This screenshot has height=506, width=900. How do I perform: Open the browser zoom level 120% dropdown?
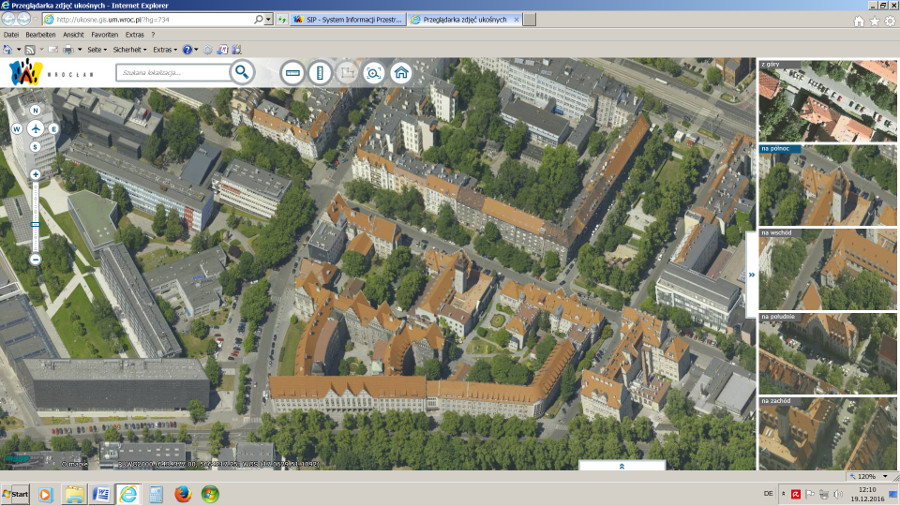[872, 476]
